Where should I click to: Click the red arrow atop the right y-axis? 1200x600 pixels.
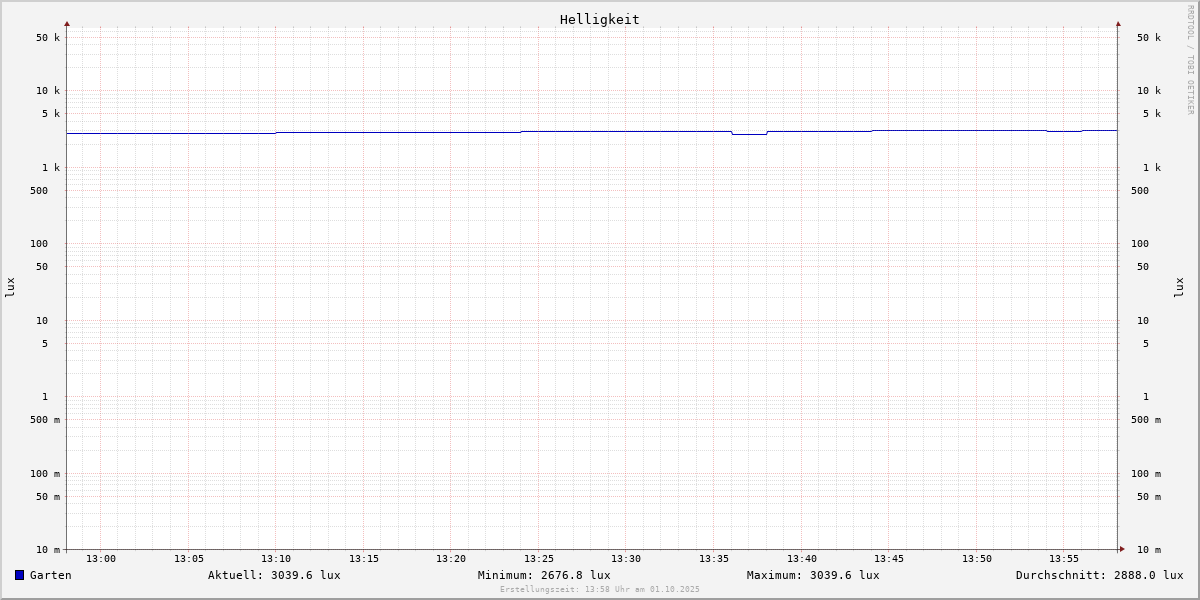click(1118, 23)
